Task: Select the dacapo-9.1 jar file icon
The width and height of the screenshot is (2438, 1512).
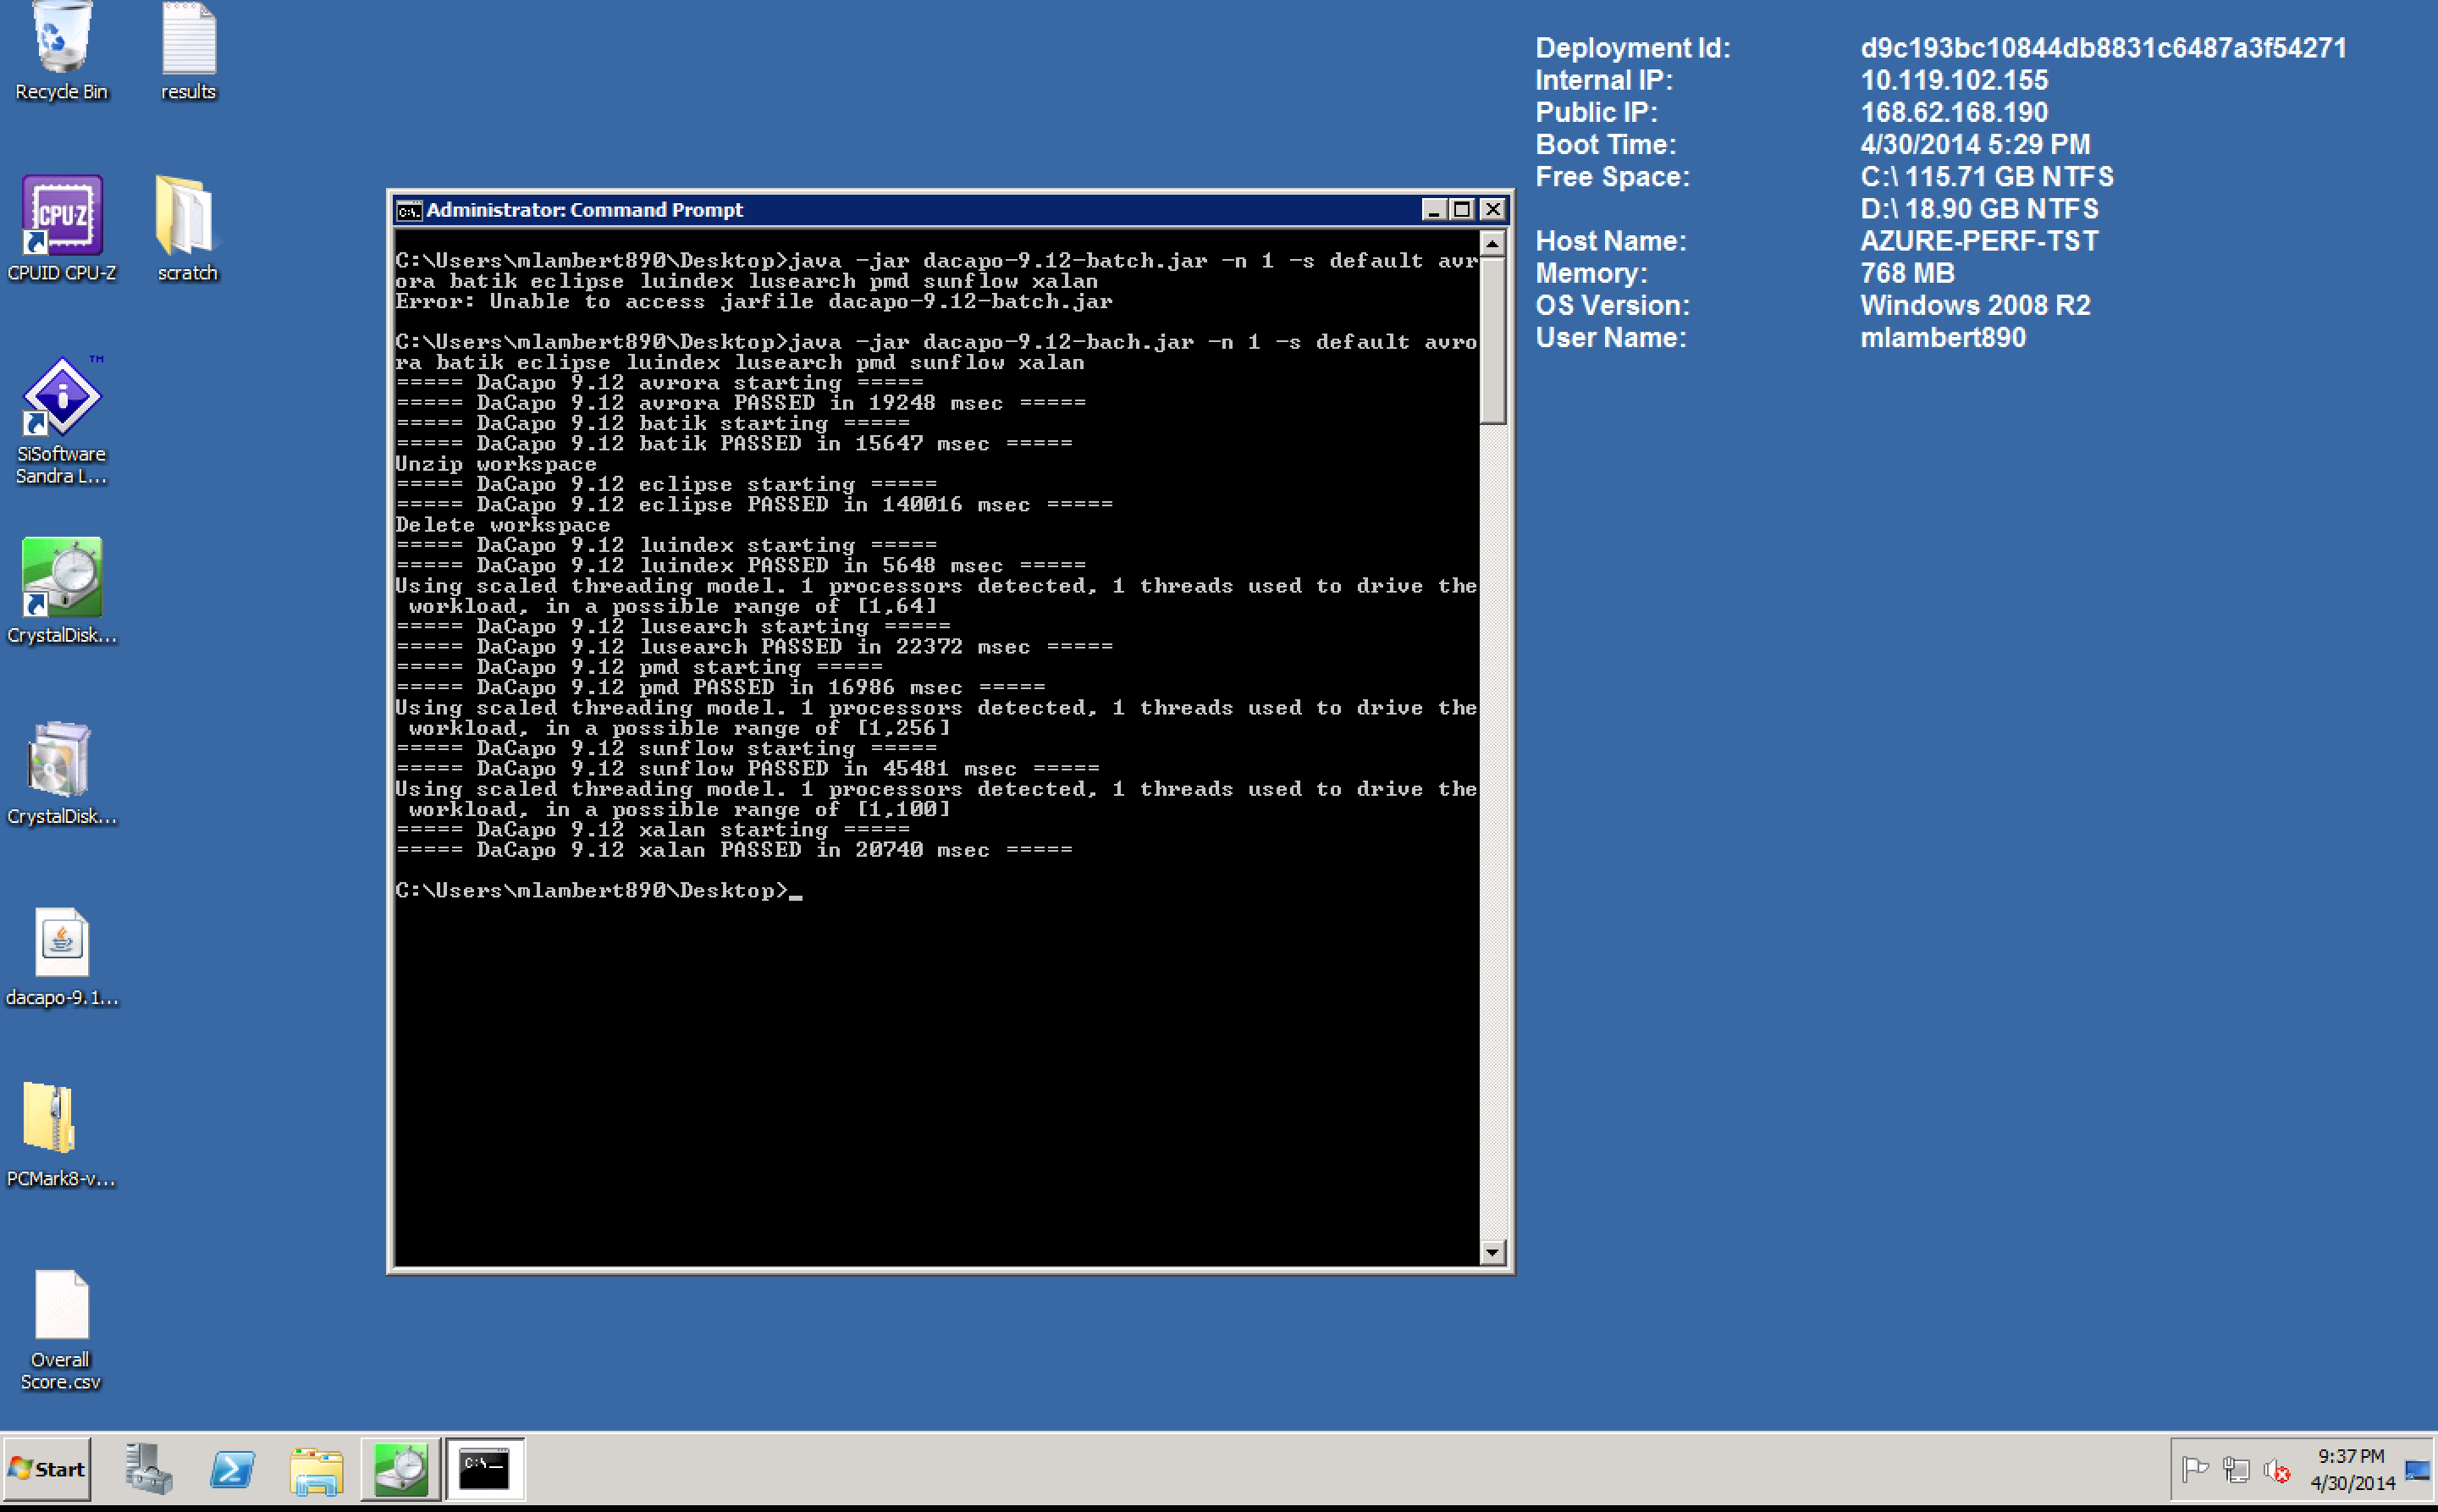Action: pos(61,942)
